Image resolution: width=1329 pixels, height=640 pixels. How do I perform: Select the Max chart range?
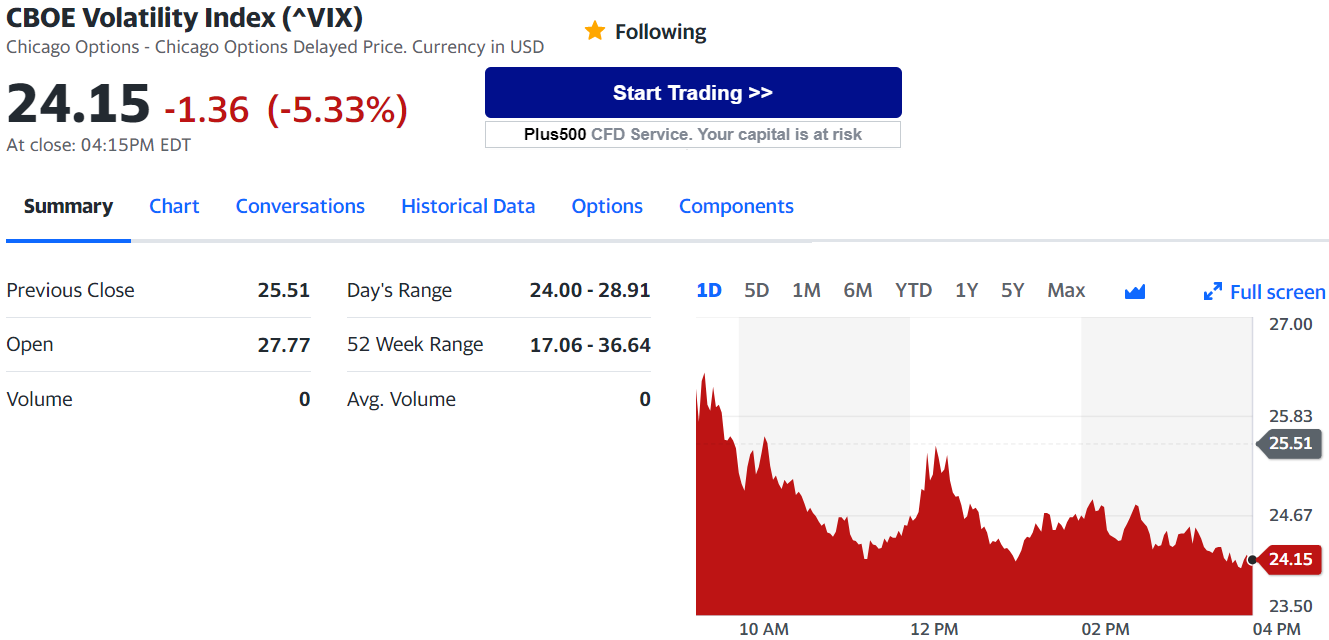pyautogui.click(x=1066, y=290)
